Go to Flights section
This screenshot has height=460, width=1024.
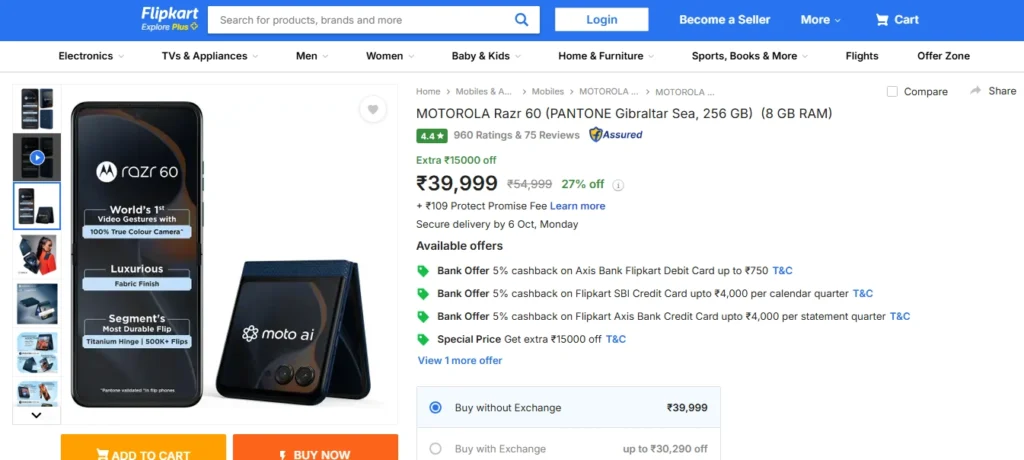point(861,56)
